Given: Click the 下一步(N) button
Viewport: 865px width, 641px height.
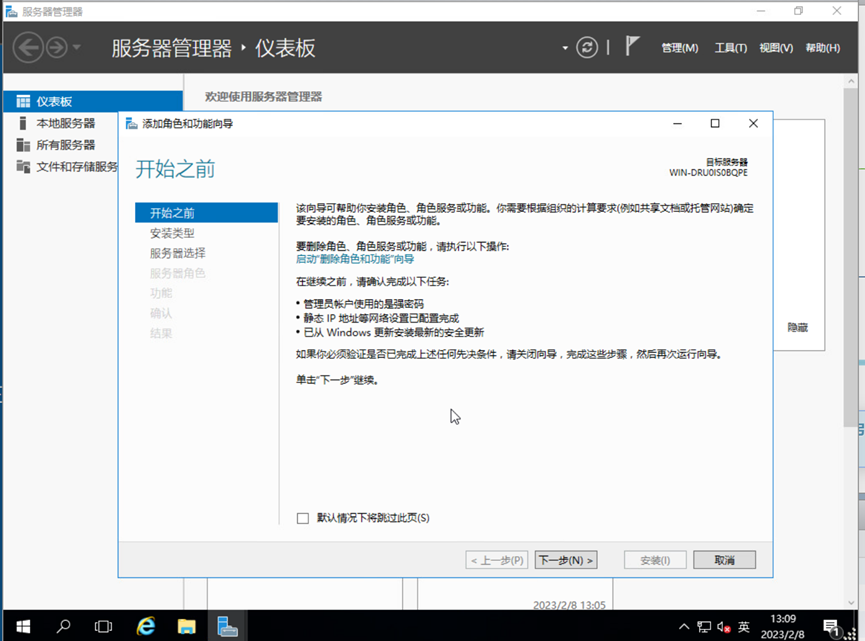Looking at the screenshot, I should coord(566,560).
